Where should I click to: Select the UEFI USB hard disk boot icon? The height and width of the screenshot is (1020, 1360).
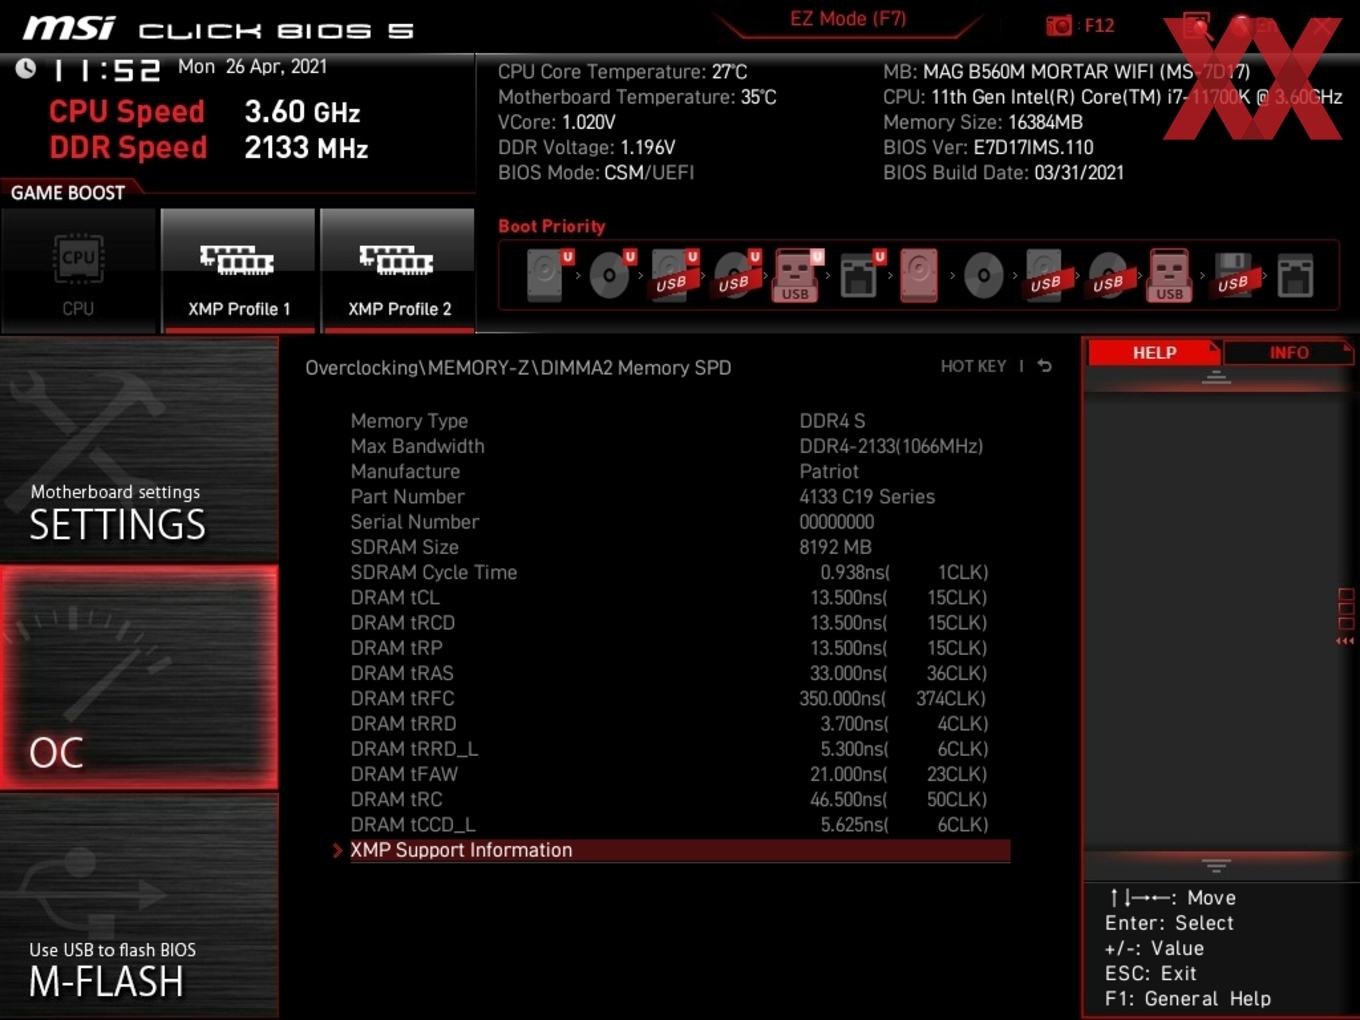(x=674, y=275)
